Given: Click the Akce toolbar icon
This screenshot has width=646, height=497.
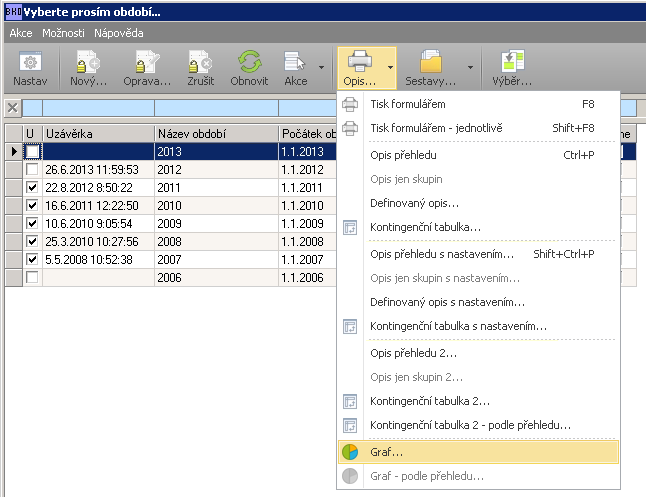Looking at the screenshot, I should pos(295,62).
